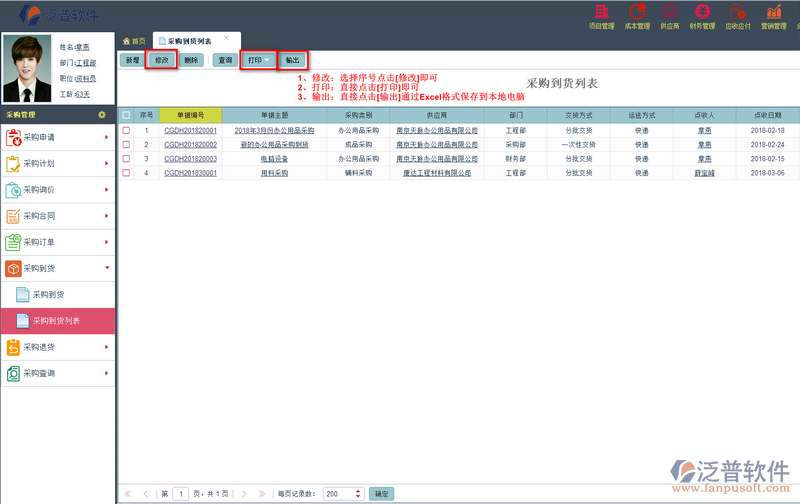
Task: Toggle the select-all checkbox in table header
Action: click(x=126, y=115)
